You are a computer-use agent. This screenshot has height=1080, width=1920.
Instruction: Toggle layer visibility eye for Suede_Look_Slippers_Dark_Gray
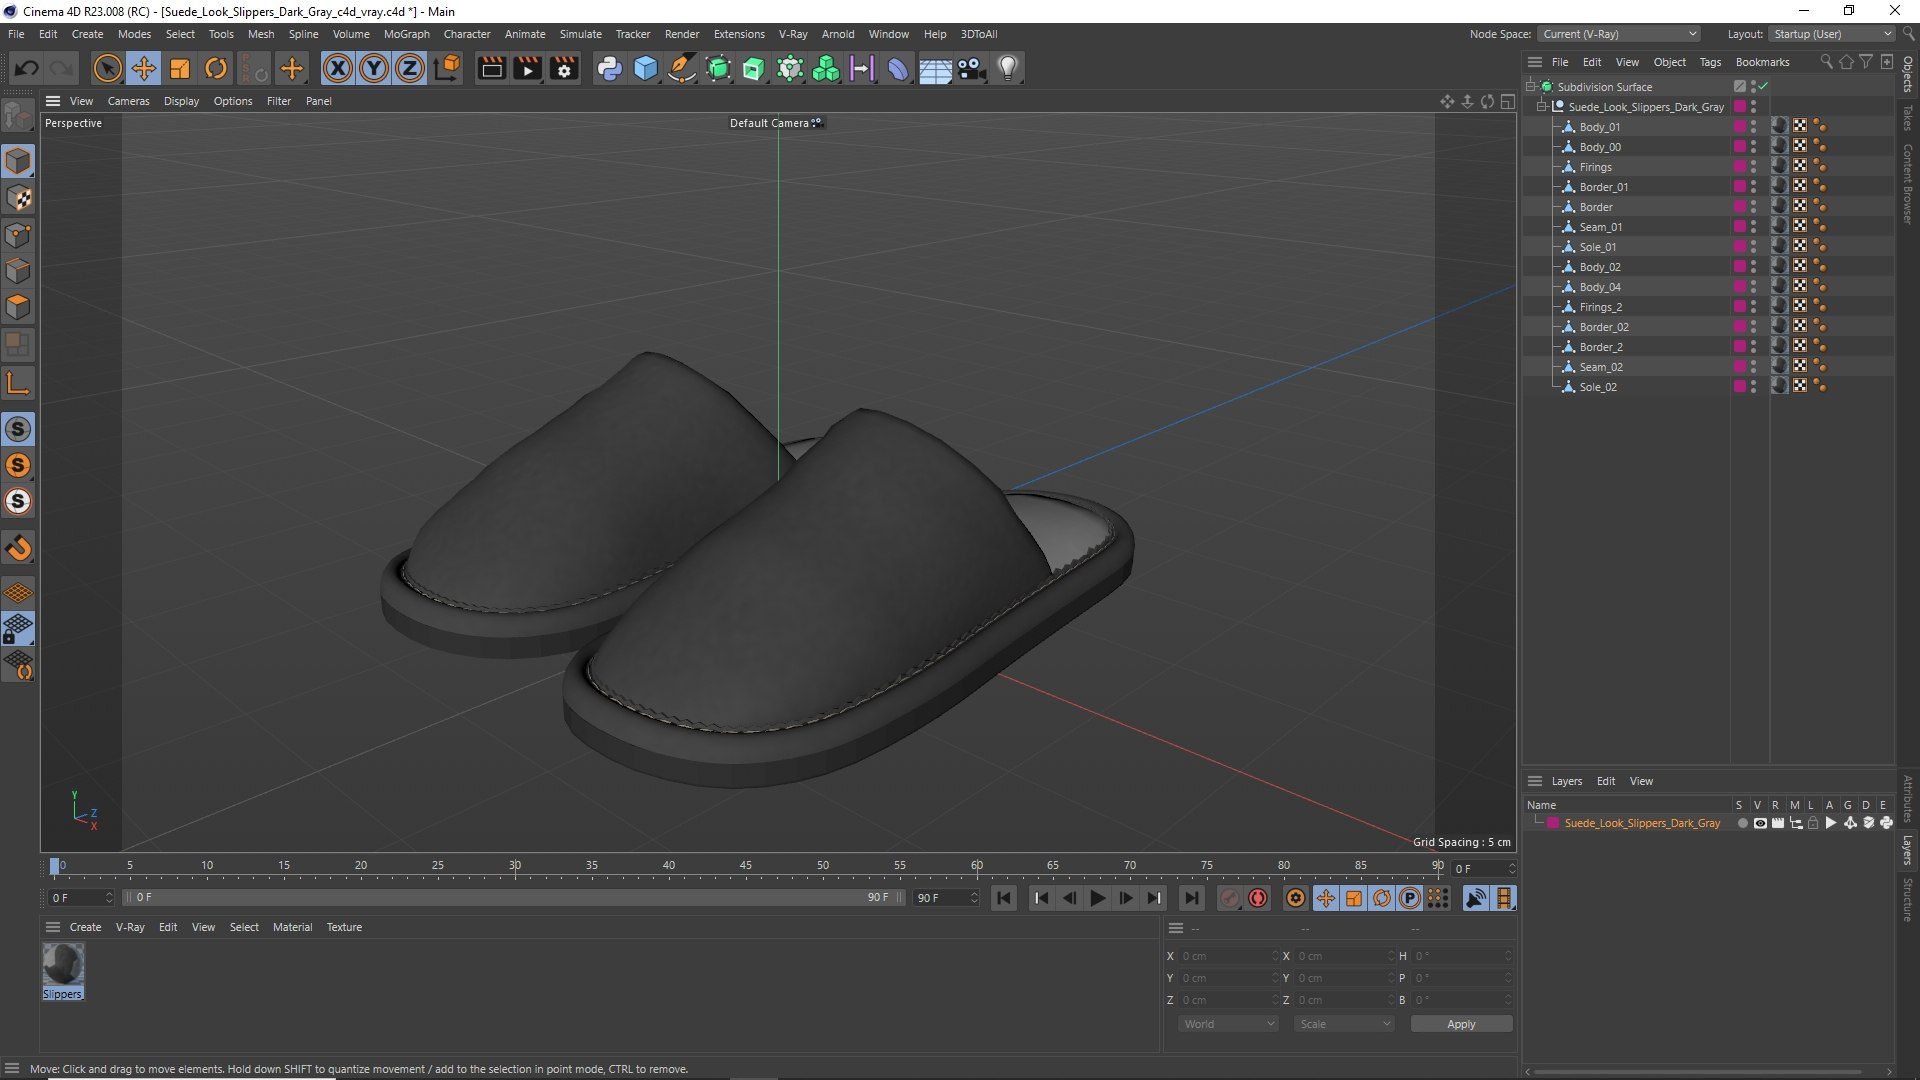1760,823
